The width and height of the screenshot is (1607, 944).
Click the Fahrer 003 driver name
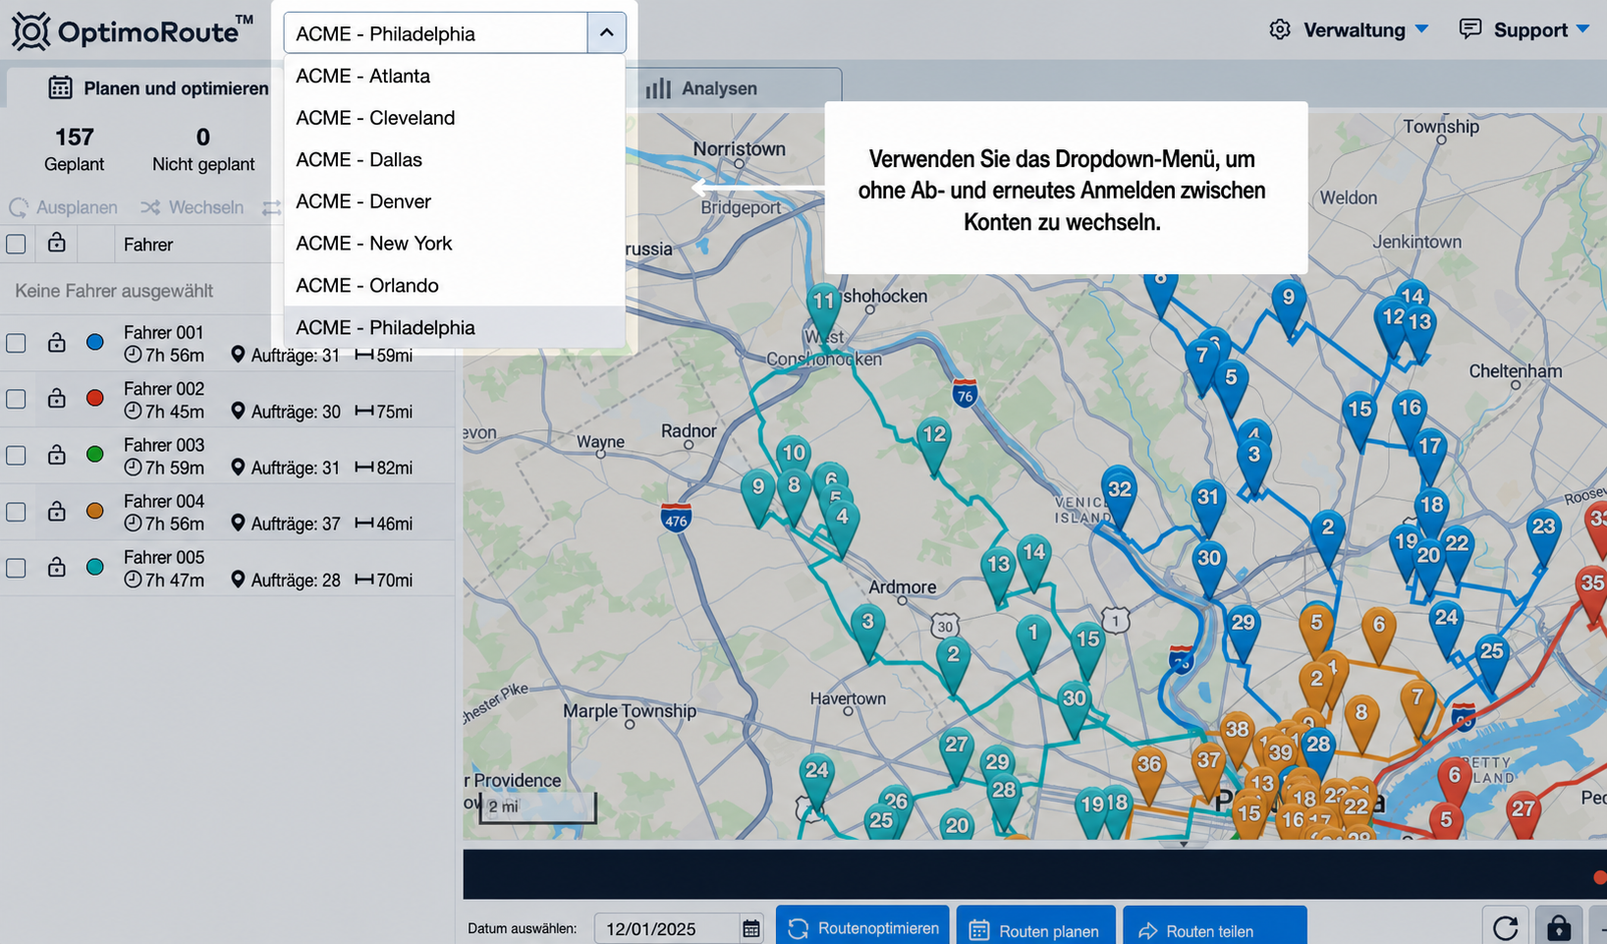164,444
